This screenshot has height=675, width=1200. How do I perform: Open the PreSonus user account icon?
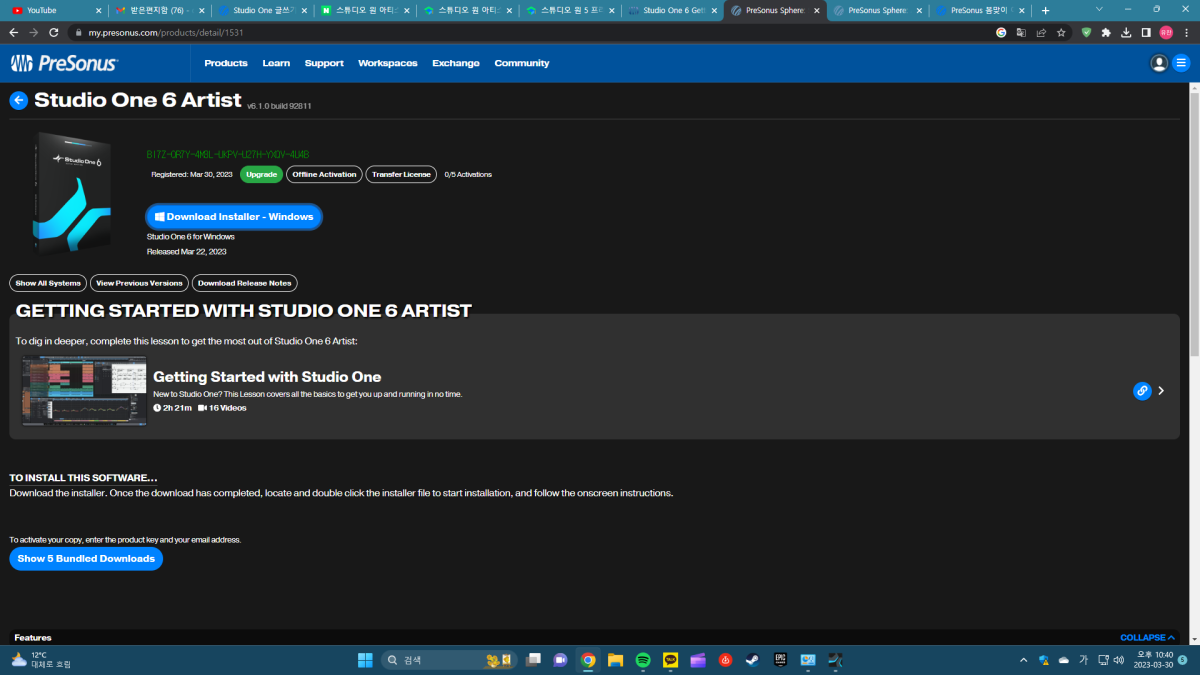click(1159, 63)
